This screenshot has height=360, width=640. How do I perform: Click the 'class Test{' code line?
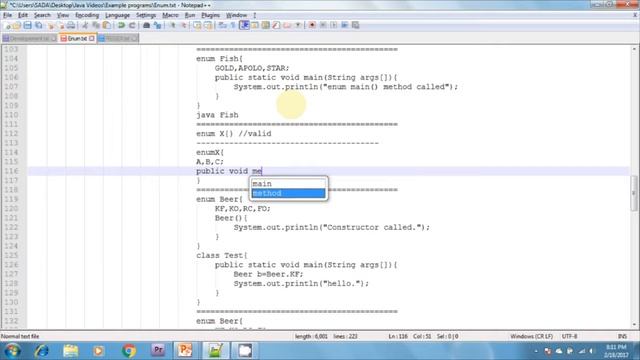(222, 256)
